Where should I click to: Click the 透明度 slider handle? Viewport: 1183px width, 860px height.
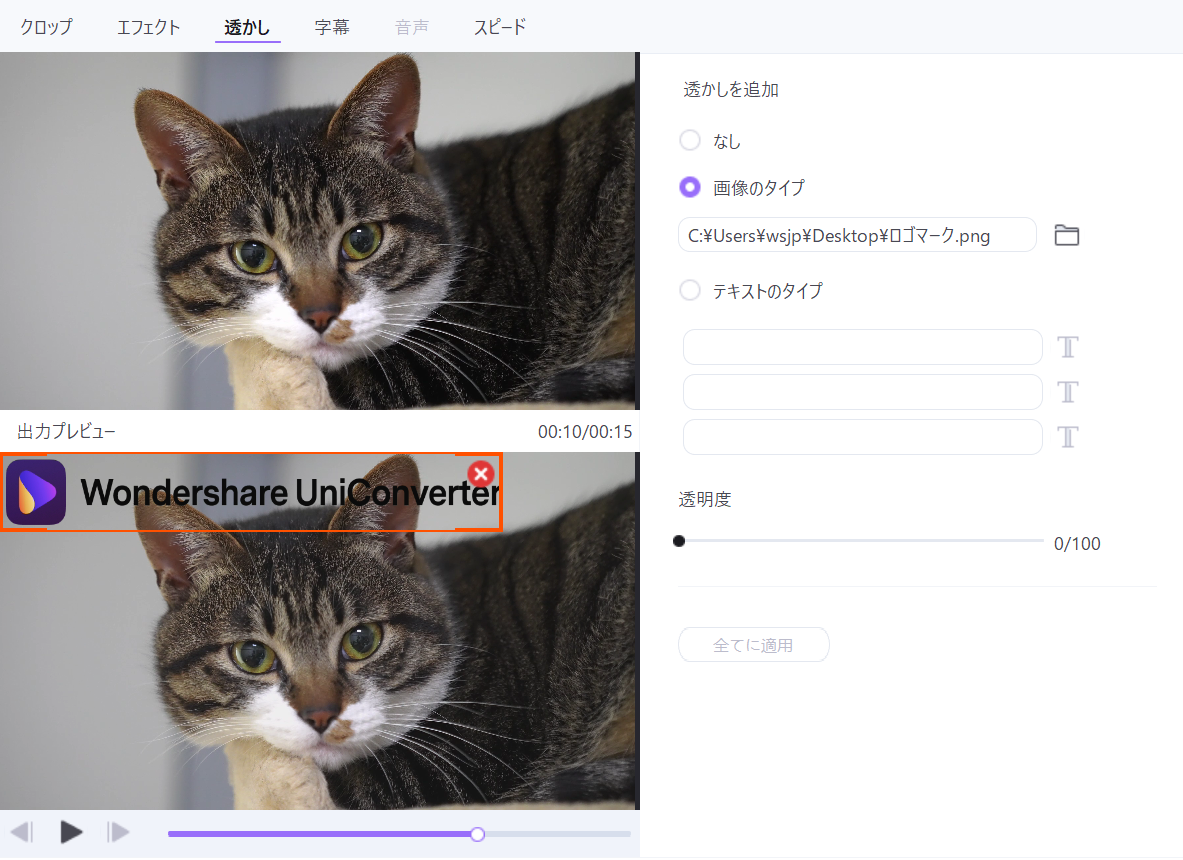tap(679, 541)
